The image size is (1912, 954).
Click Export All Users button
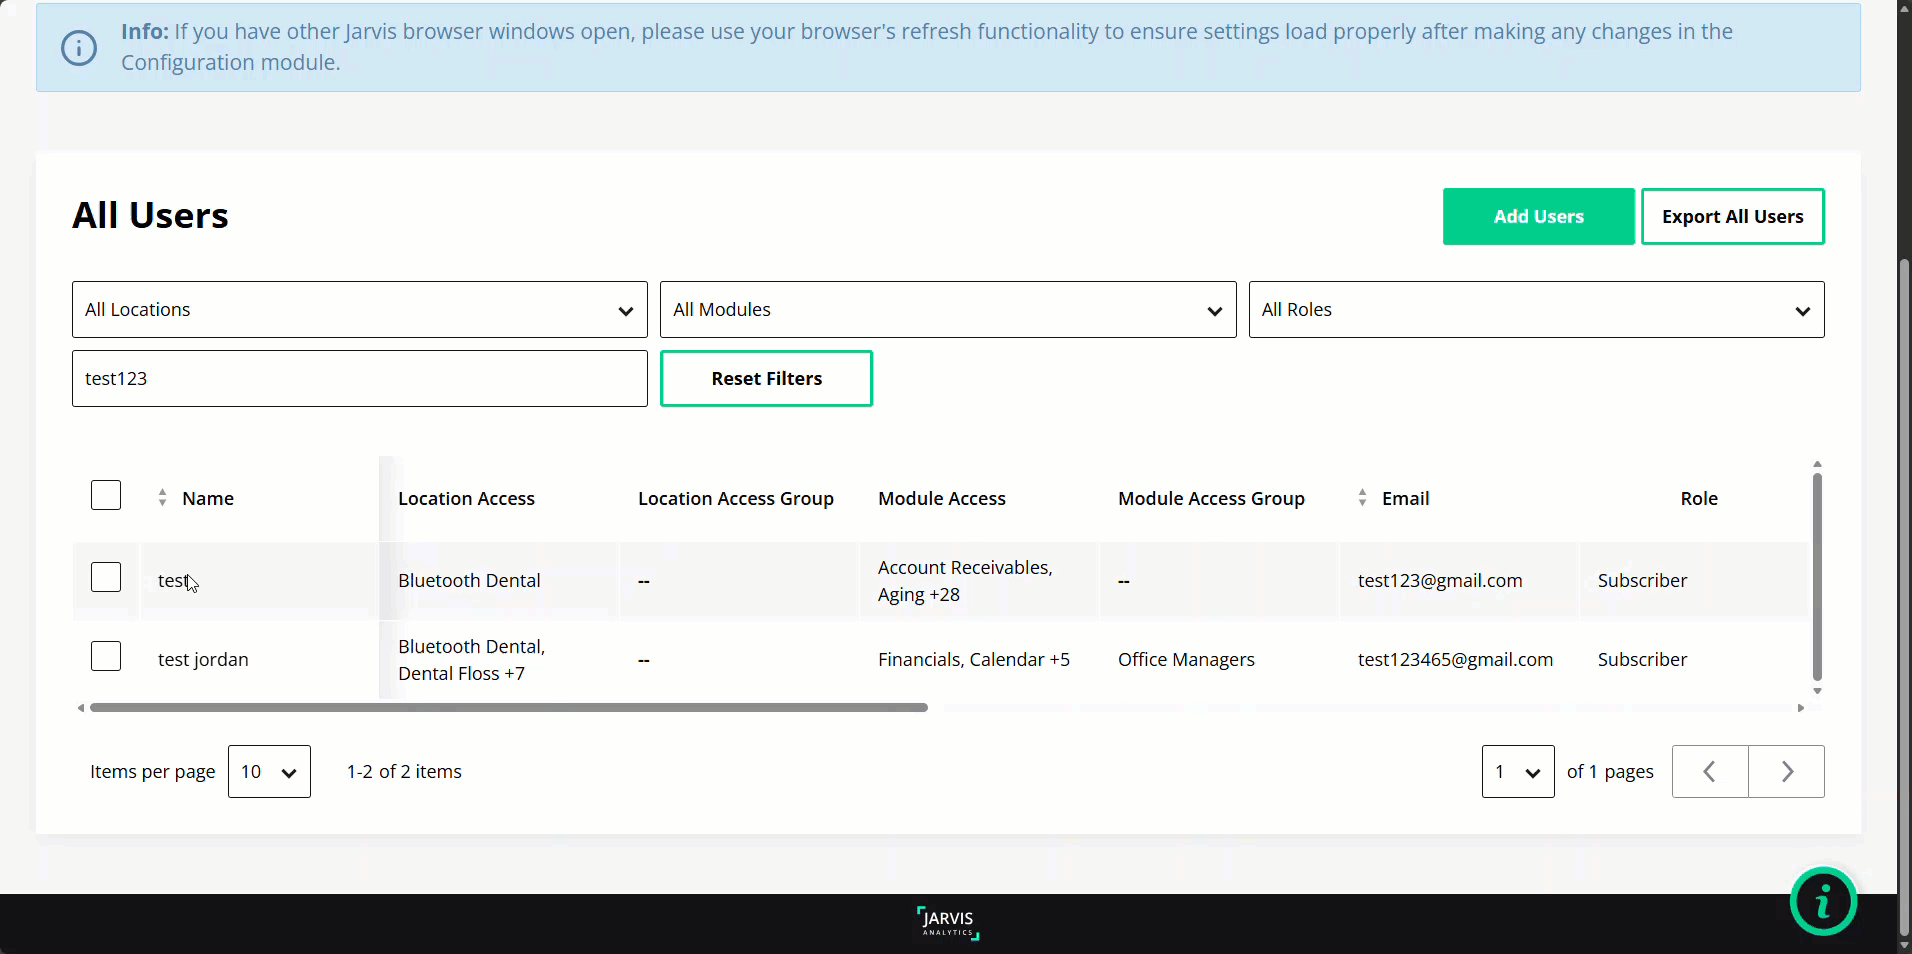point(1732,217)
